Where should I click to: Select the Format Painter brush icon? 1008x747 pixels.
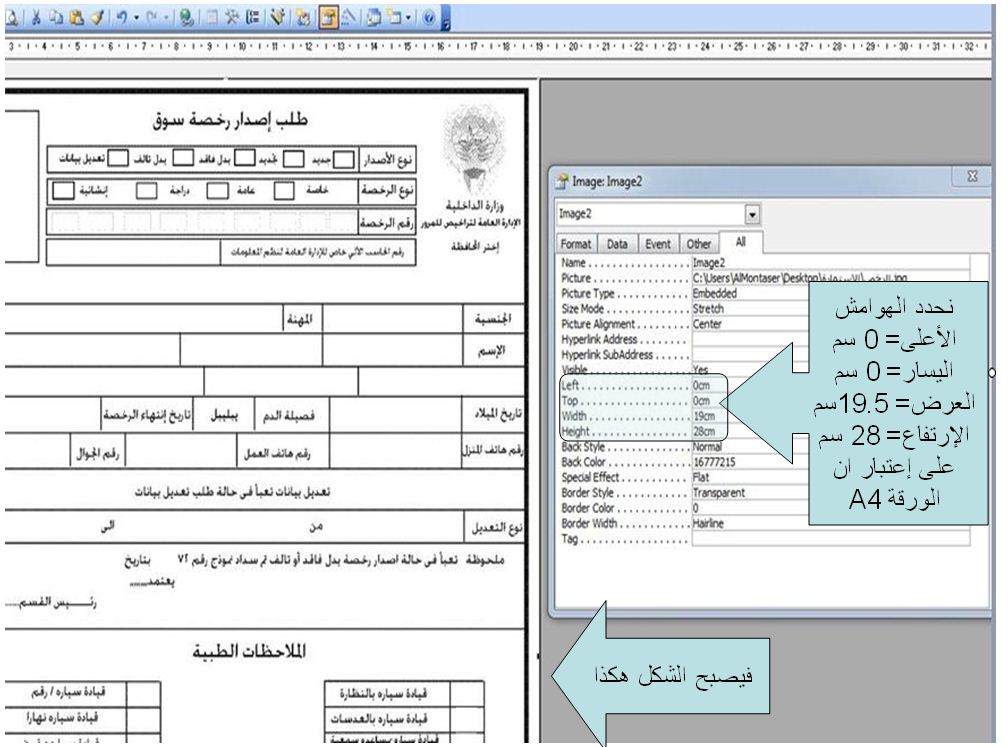(x=96, y=18)
